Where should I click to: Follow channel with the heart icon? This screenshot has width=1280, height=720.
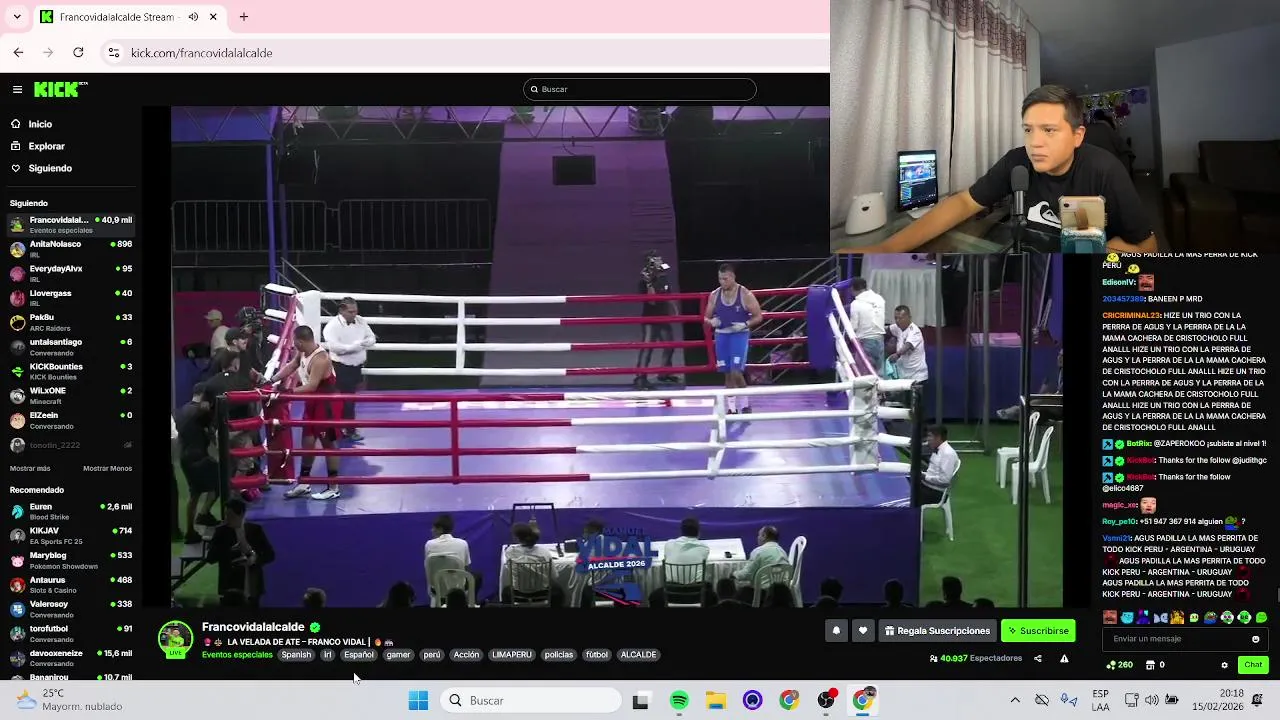[x=863, y=631]
